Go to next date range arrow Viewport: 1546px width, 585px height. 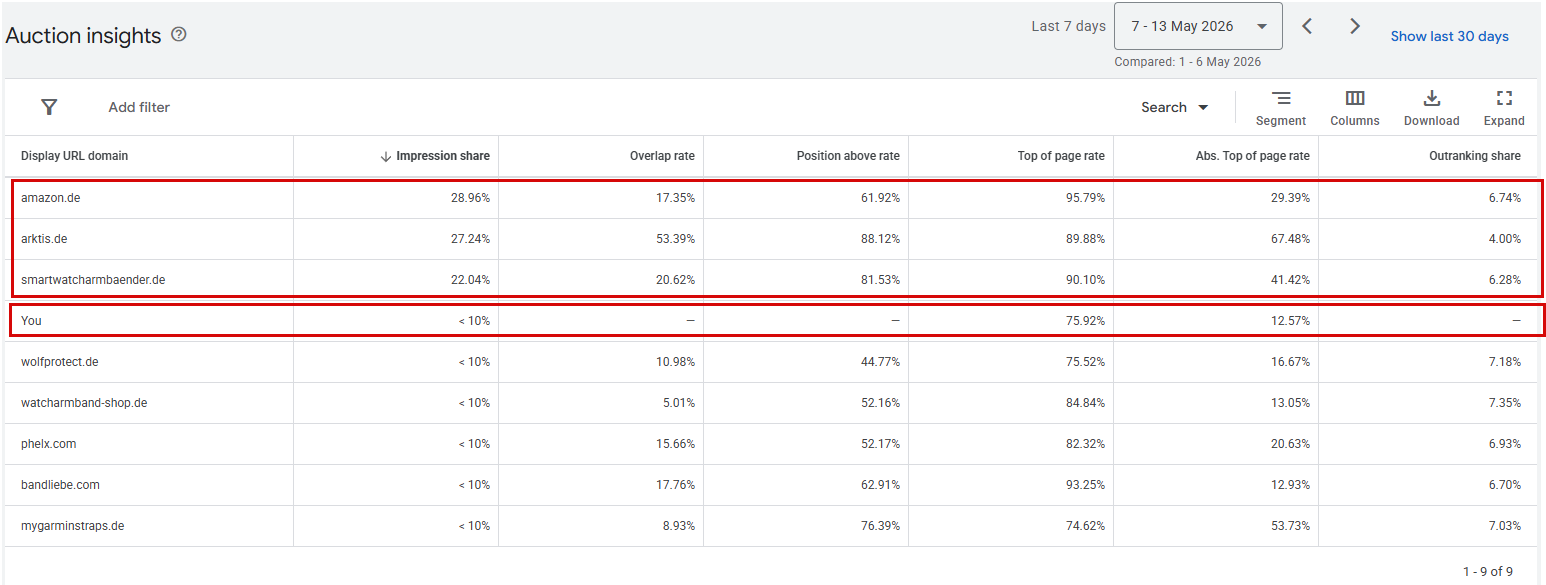coord(1355,26)
